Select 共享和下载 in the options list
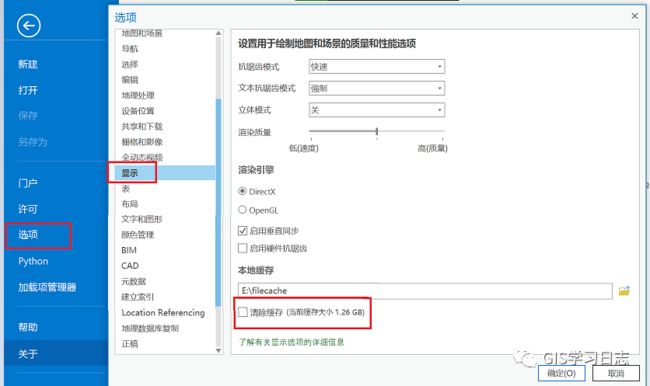Viewport: 650px width, 386px height. pyautogui.click(x=142, y=126)
